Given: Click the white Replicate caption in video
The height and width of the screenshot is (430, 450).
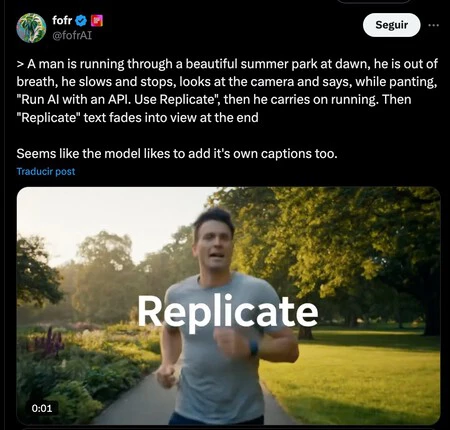Looking at the screenshot, I should click(228, 312).
